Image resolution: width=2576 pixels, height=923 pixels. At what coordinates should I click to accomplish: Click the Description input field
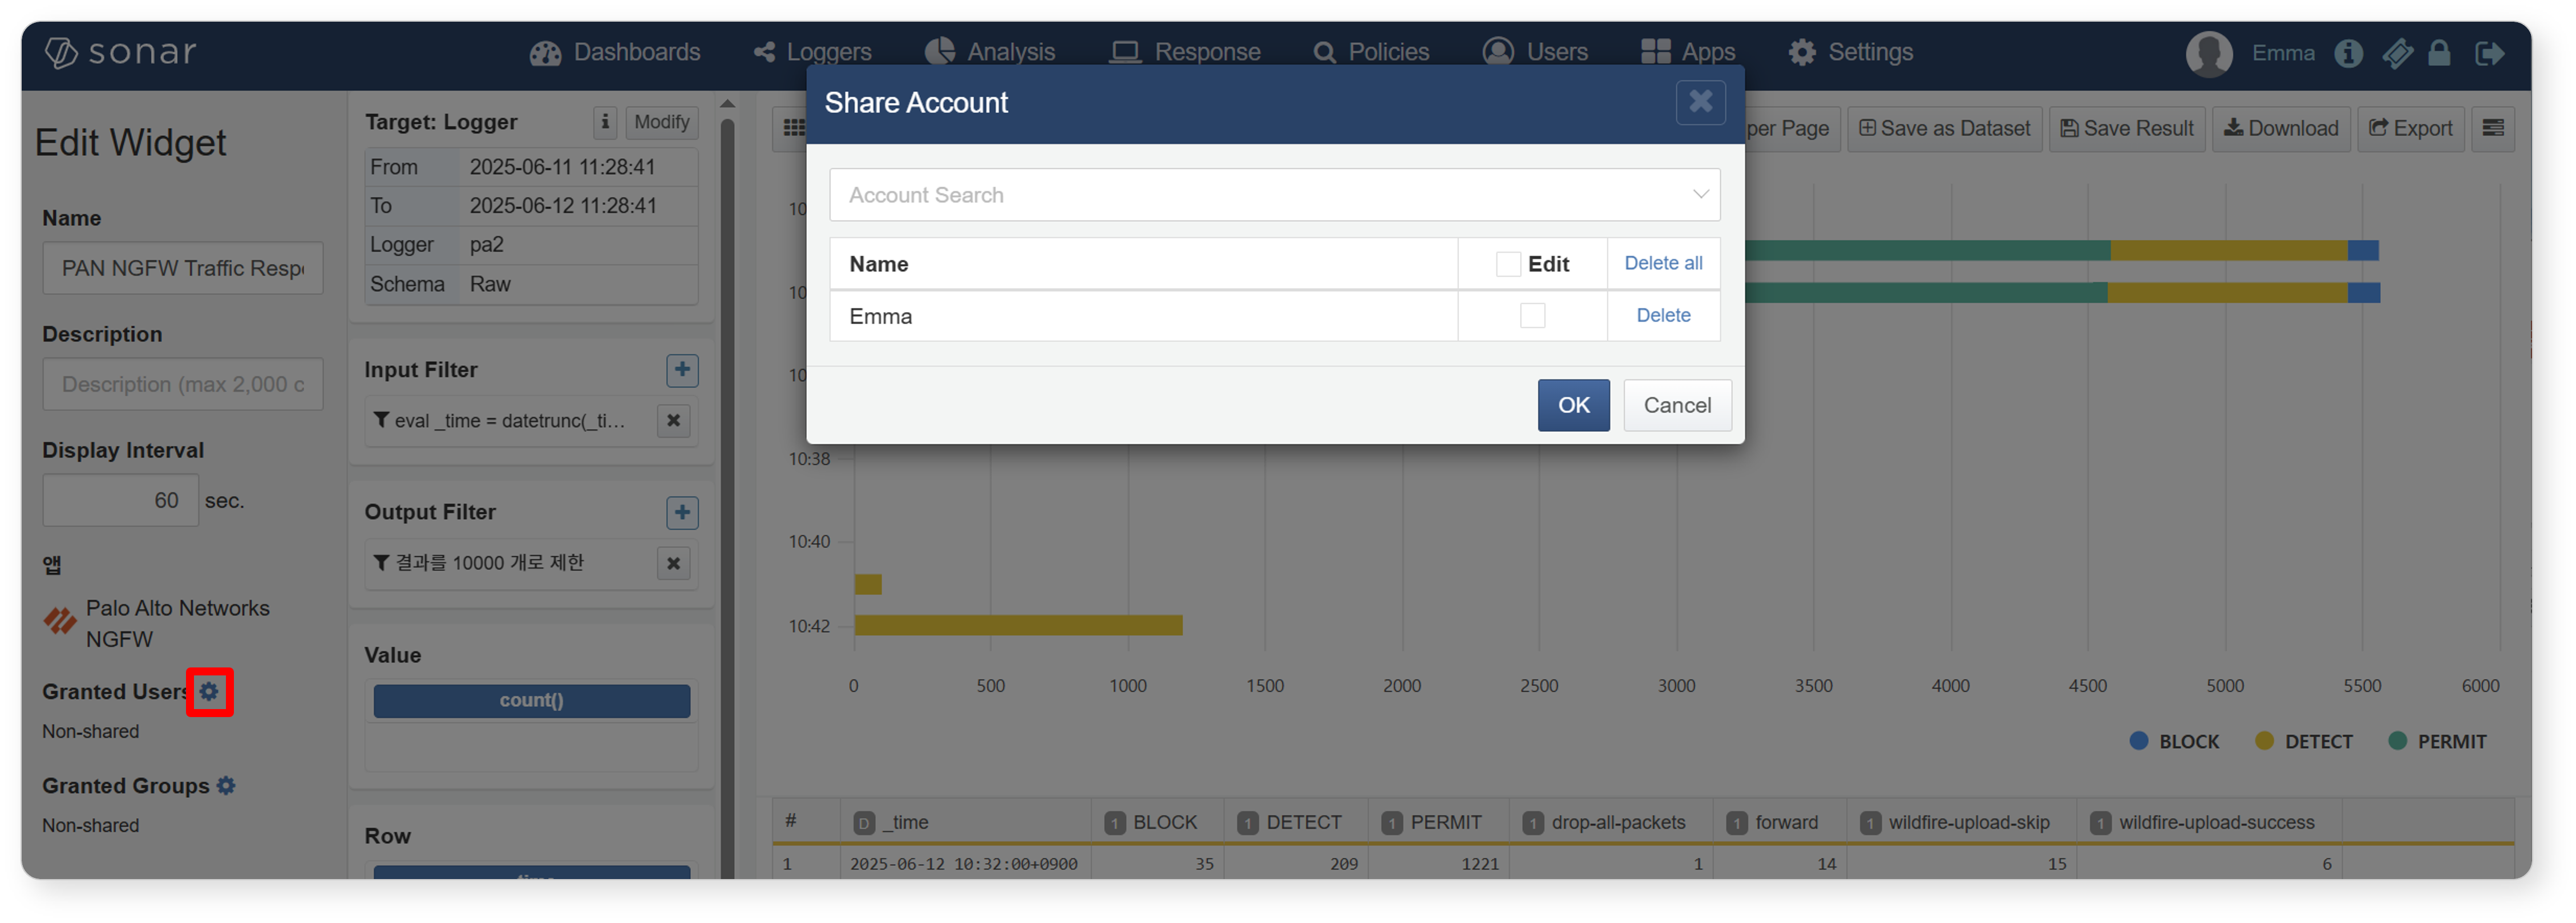coord(183,384)
